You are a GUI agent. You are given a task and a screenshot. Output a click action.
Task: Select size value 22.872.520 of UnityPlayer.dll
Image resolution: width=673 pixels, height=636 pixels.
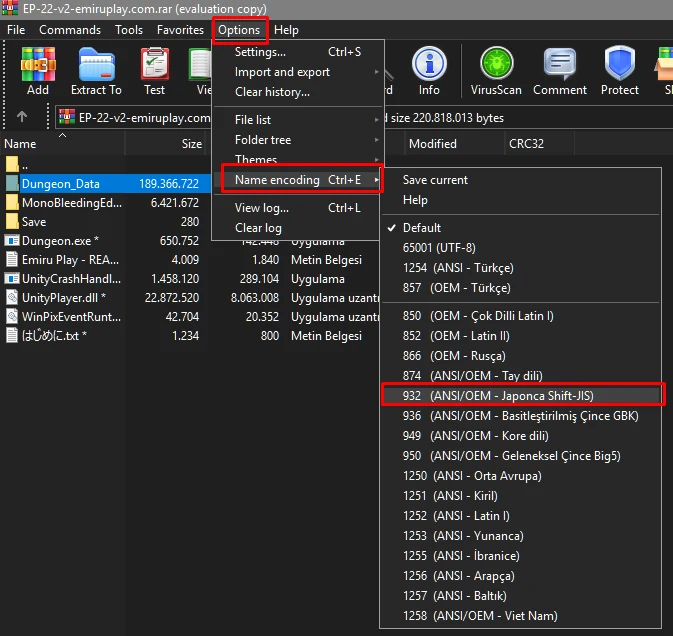(172, 297)
